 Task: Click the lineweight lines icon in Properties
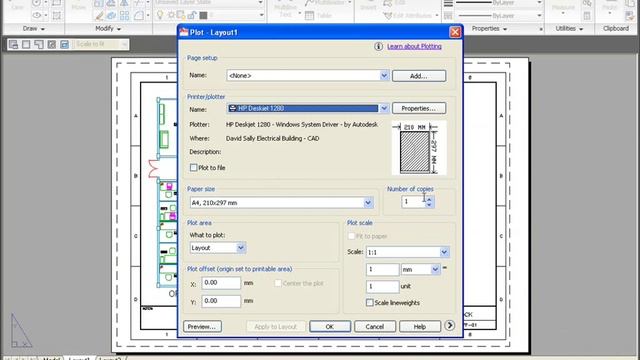click(x=448, y=3)
